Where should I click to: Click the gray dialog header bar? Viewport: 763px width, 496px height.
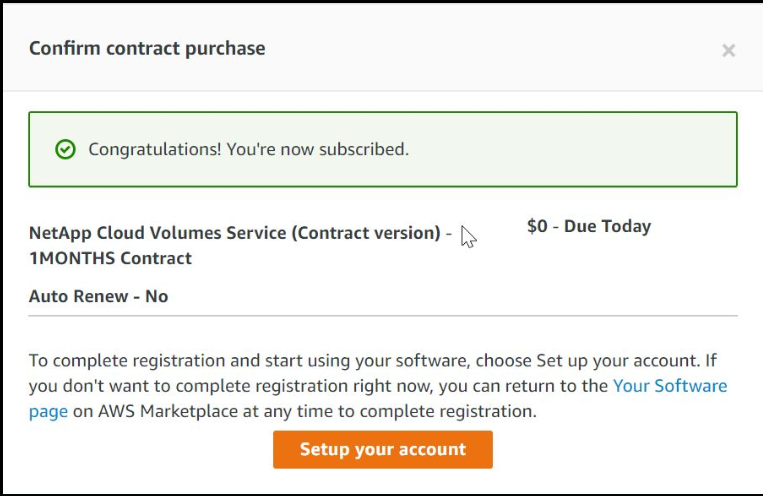[x=383, y=47]
